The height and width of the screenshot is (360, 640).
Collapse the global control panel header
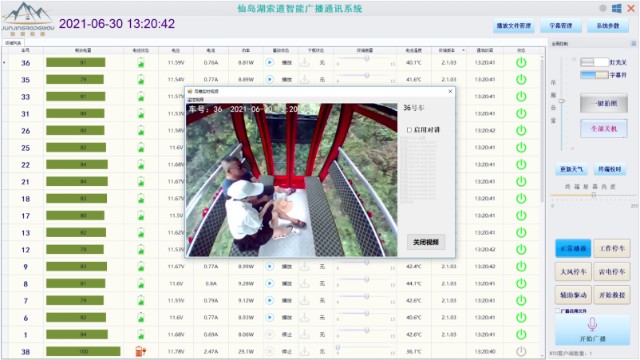click(633, 43)
